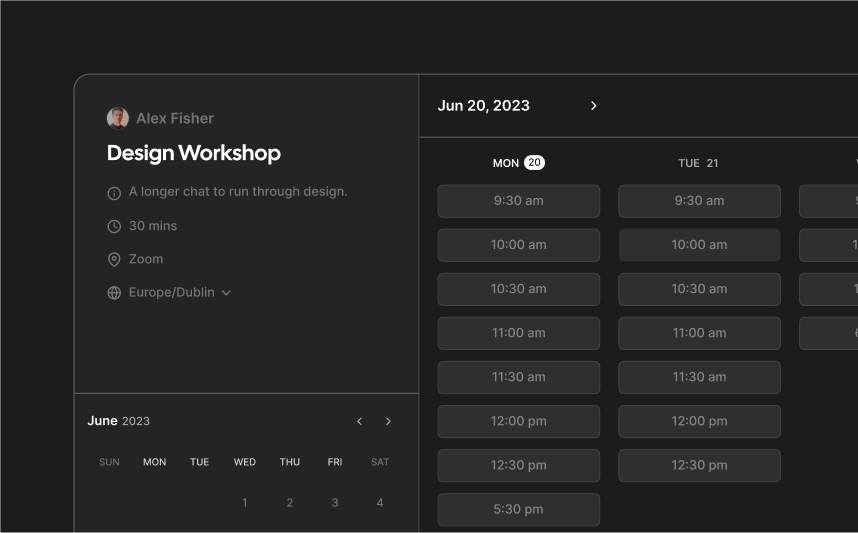Click Alex Fisher's profile avatar
Viewport: 858px width, 533px height.
118,118
